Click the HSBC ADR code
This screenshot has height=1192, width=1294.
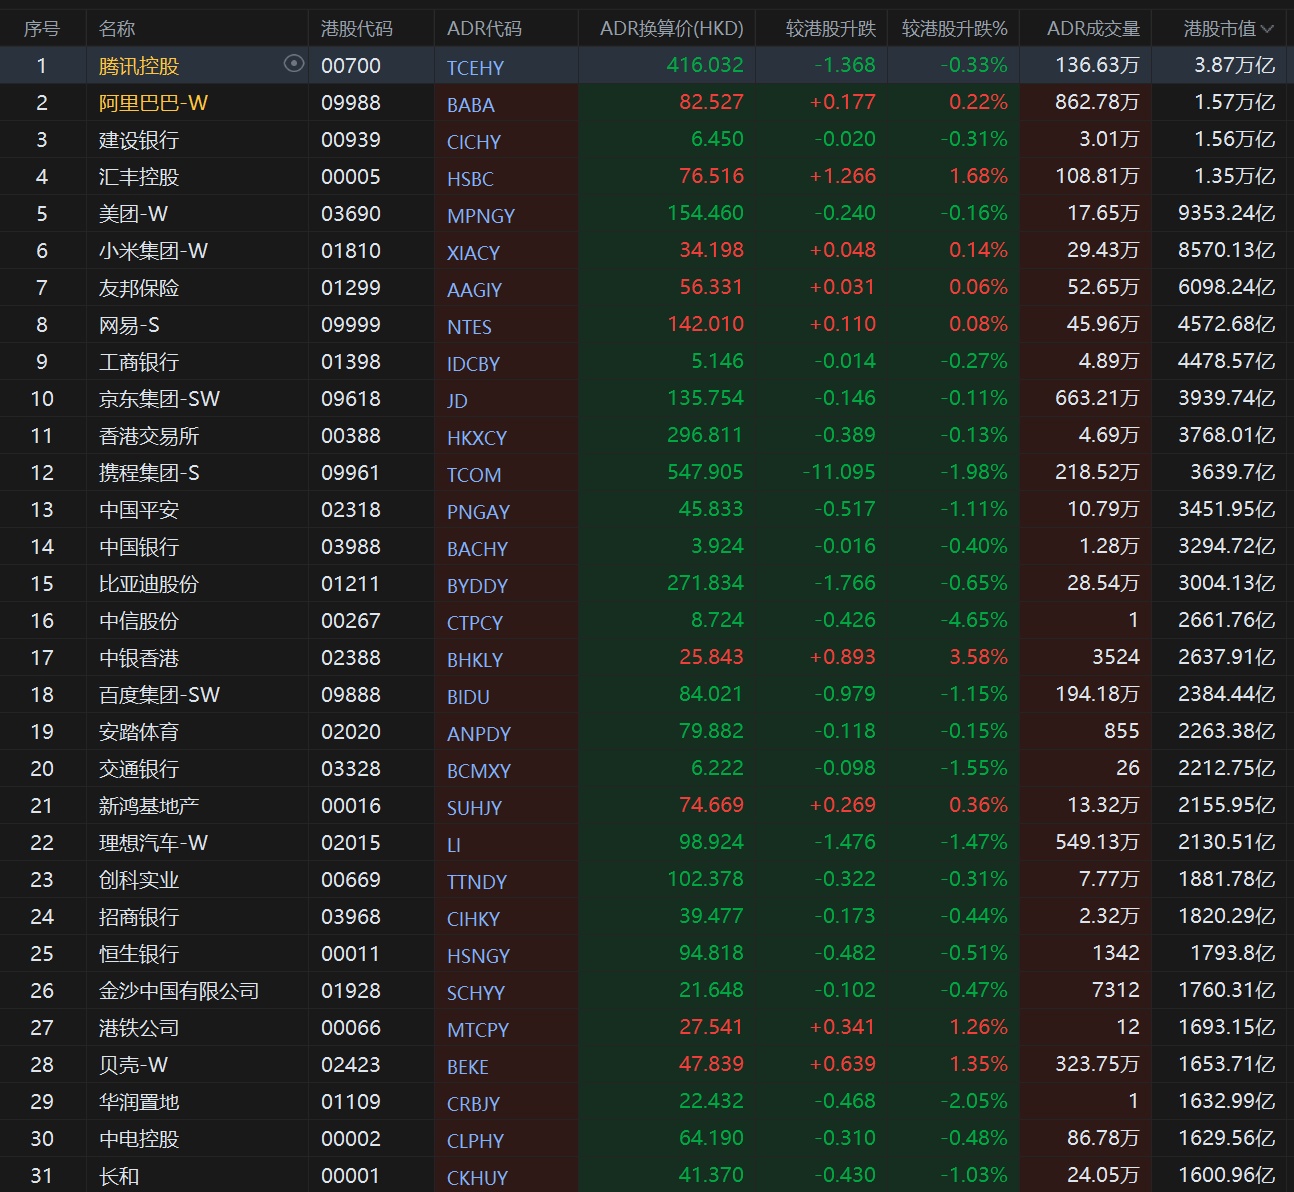(470, 179)
